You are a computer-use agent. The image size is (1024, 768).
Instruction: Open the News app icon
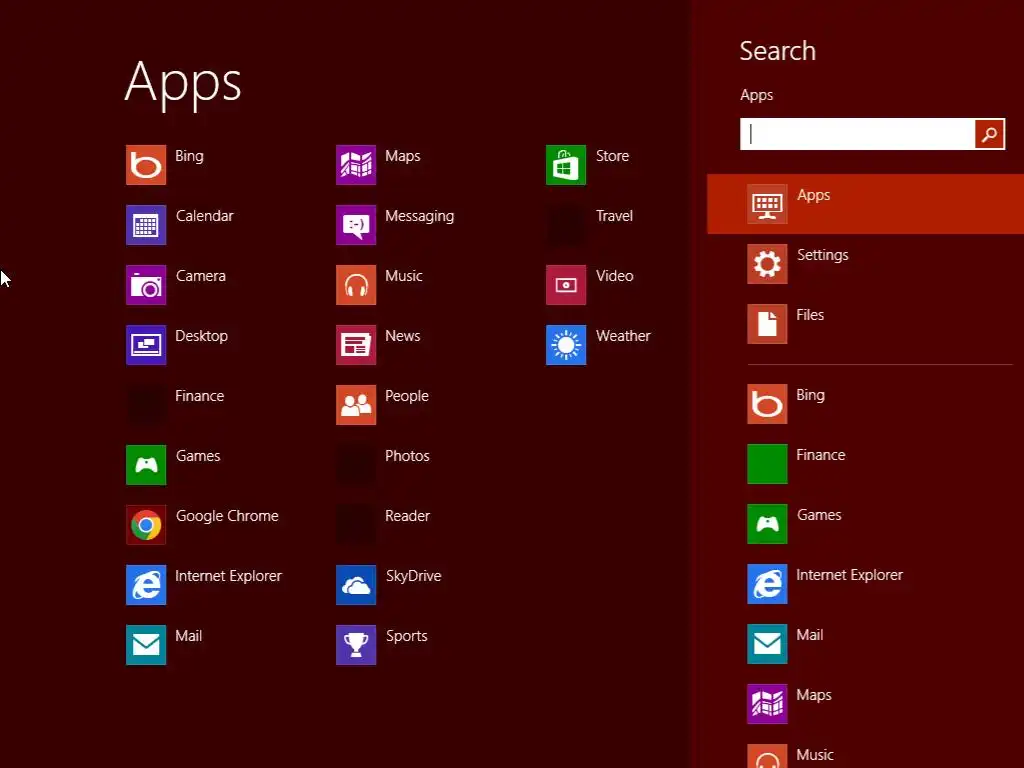click(356, 345)
